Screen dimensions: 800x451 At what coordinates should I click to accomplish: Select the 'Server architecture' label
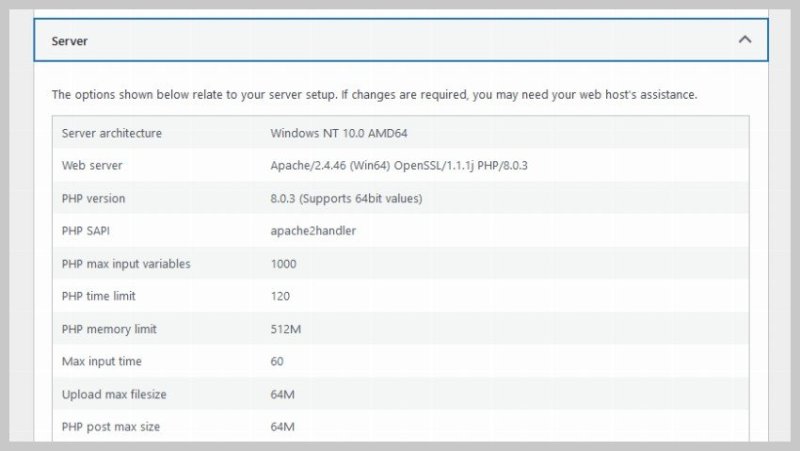coord(112,133)
